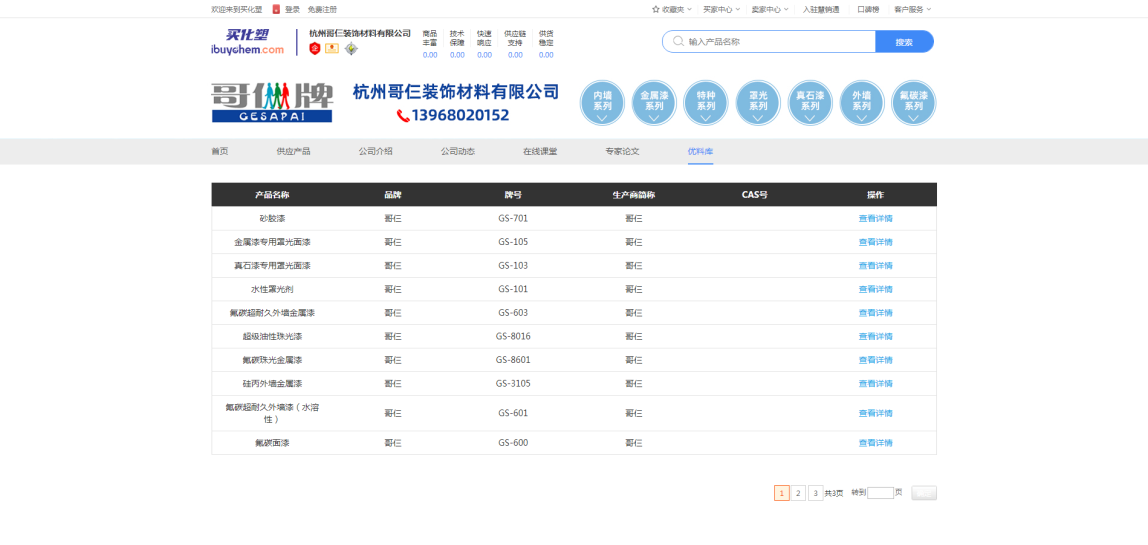The image size is (1148, 545).
Task: View details for 砂胶漆 GS-701
Action: 876,218
